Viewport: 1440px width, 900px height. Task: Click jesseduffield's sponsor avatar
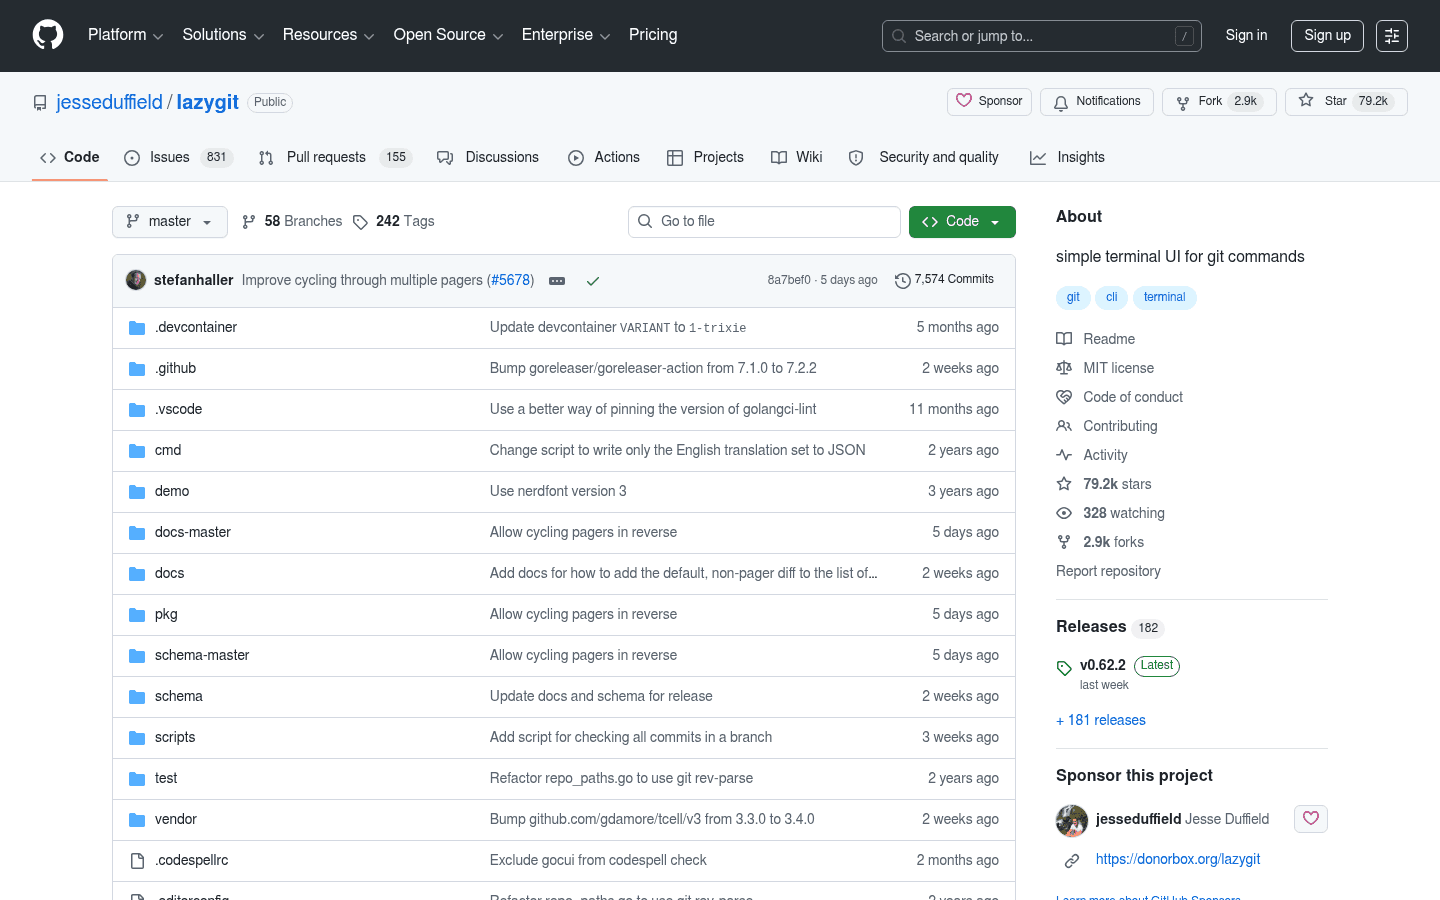tap(1072, 821)
